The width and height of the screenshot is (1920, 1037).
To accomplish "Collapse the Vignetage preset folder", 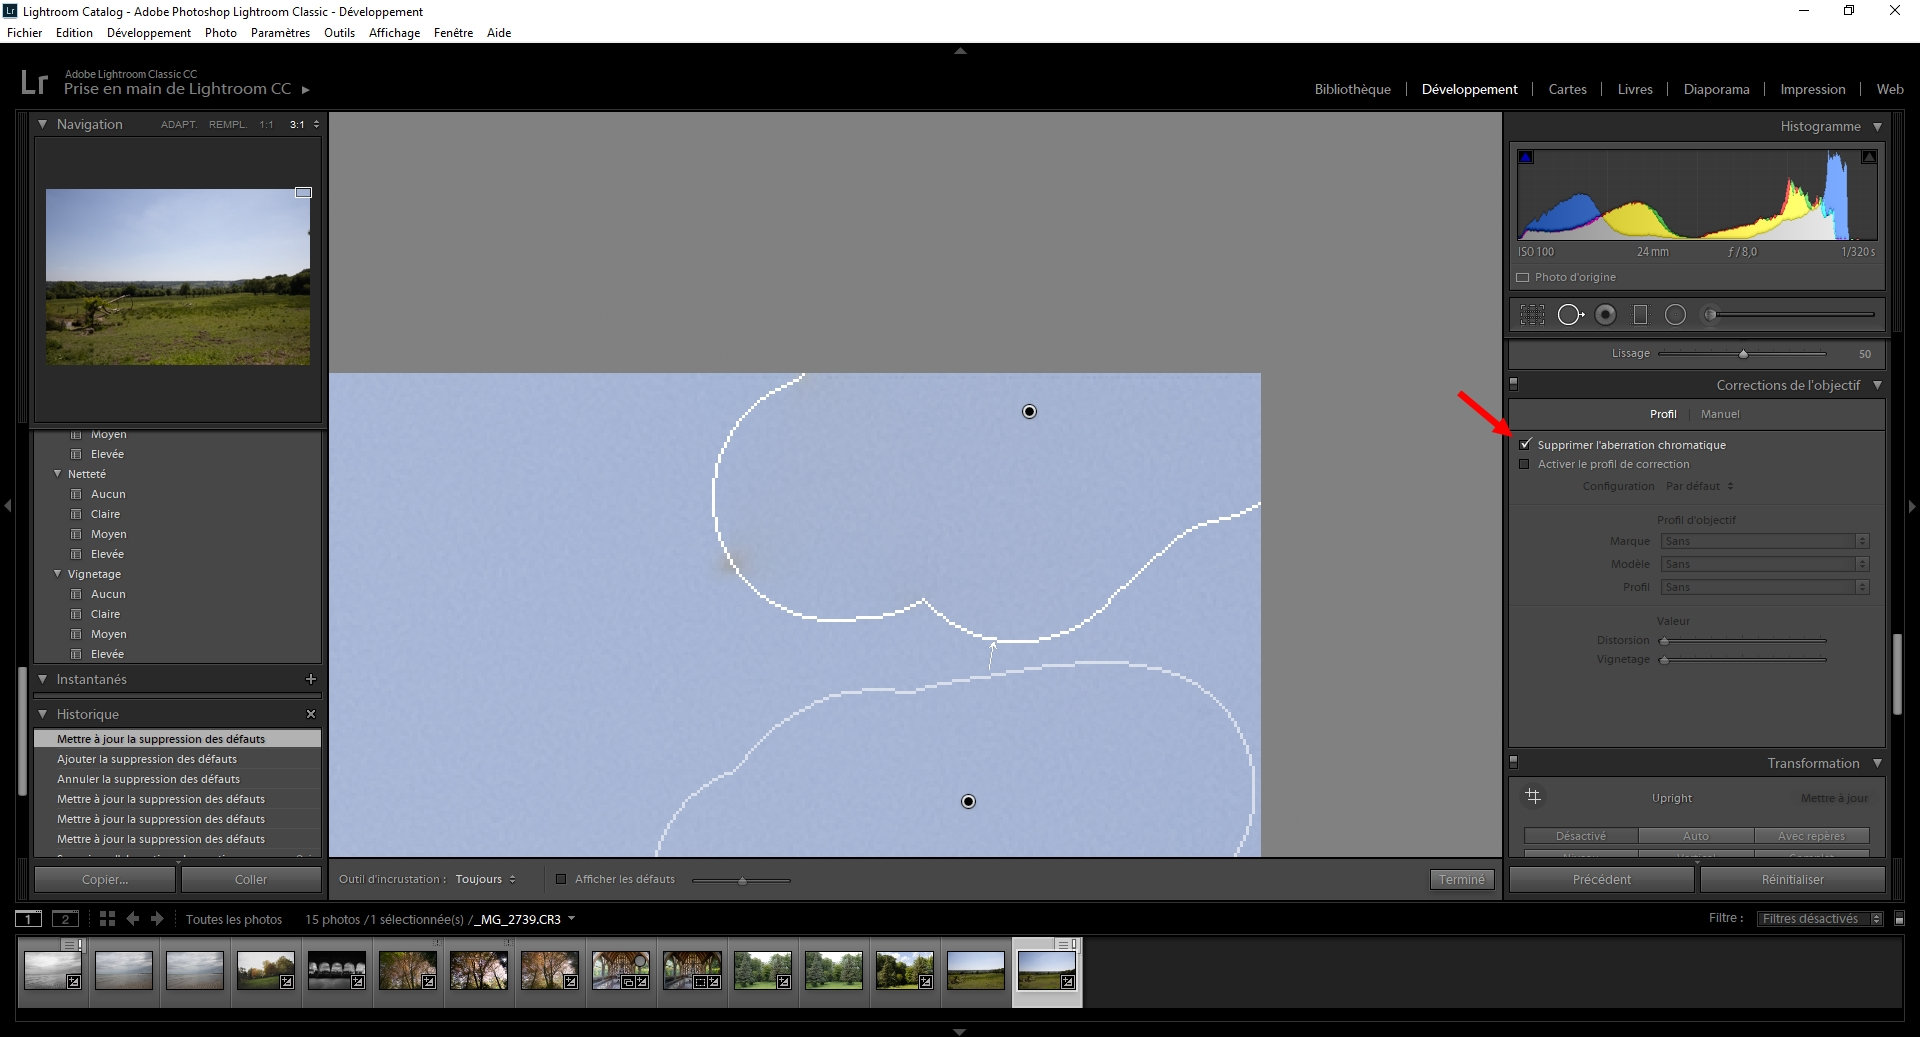I will [x=58, y=574].
